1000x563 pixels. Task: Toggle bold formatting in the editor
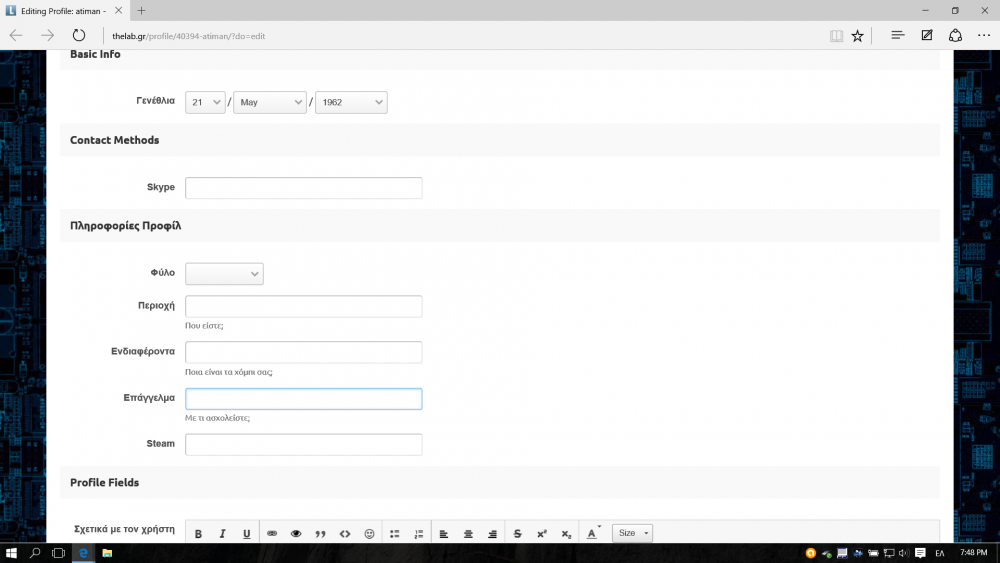[198, 534]
